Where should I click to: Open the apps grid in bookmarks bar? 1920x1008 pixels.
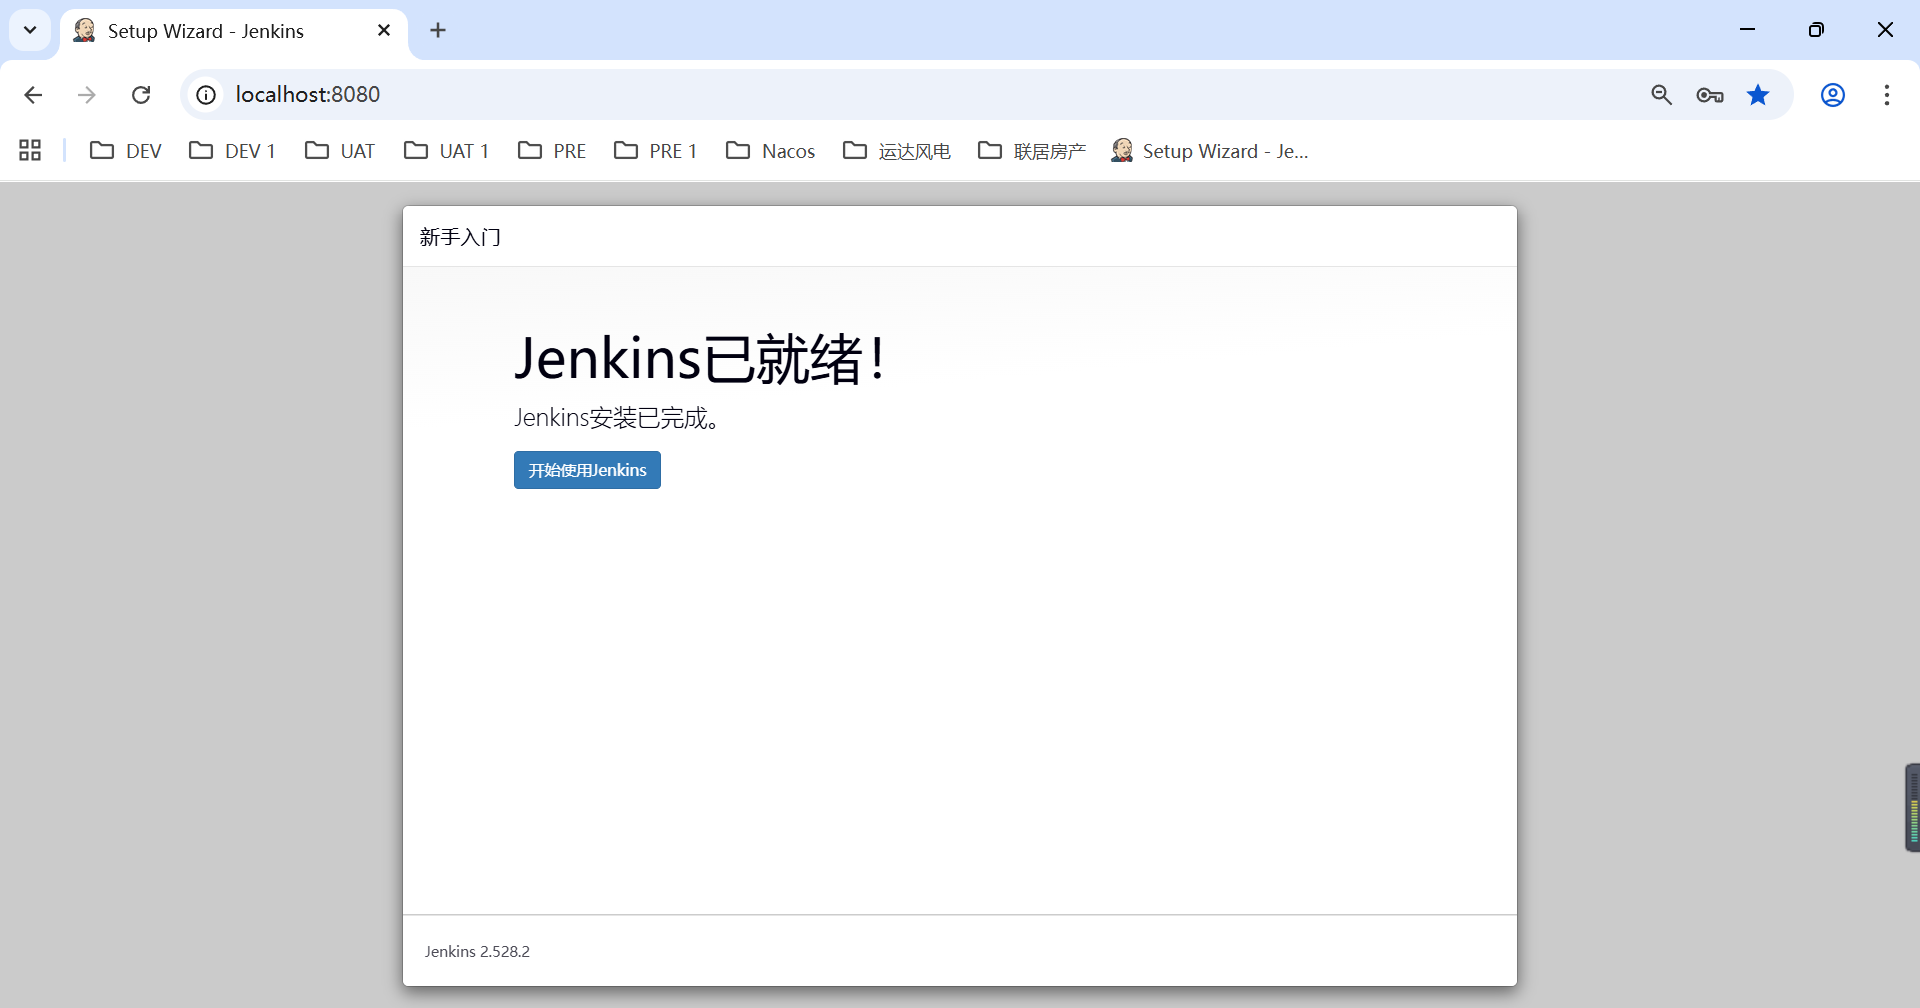30,151
